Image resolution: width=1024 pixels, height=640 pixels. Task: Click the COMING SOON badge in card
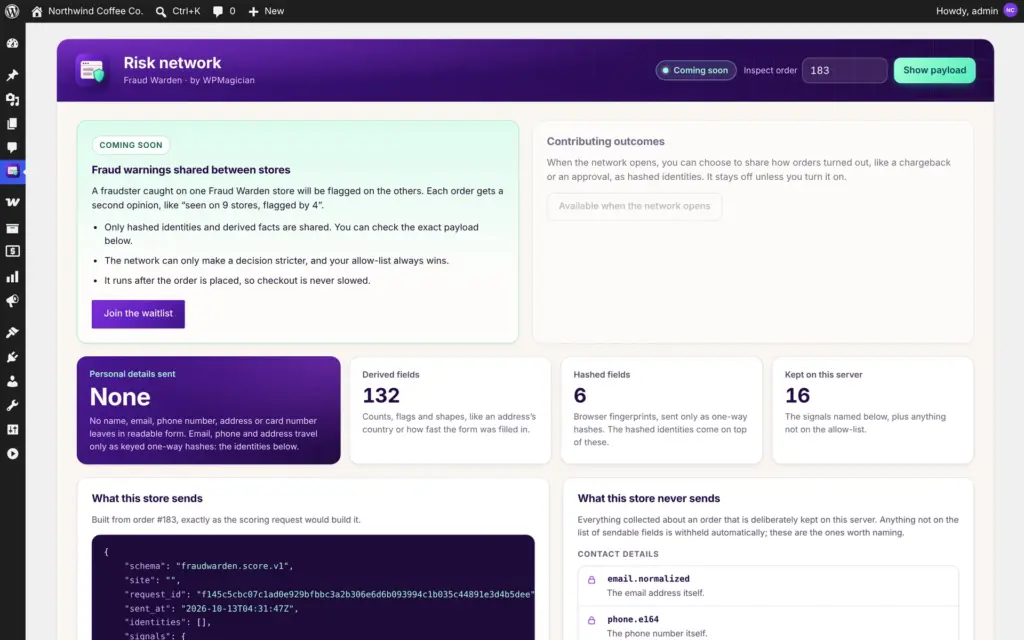[131, 145]
